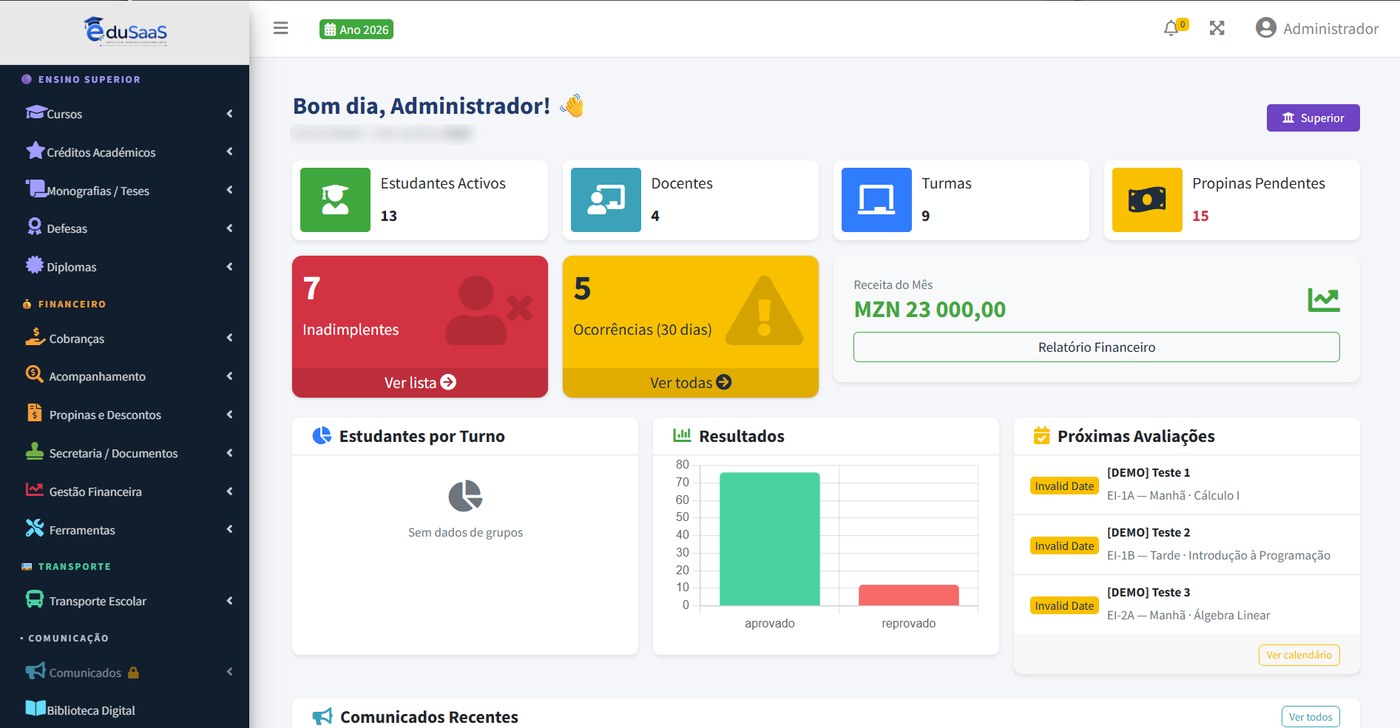Expand the Monografias / Teses chevron
The height and width of the screenshot is (728, 1400).
pyautogui.click(x=229, y=190)
